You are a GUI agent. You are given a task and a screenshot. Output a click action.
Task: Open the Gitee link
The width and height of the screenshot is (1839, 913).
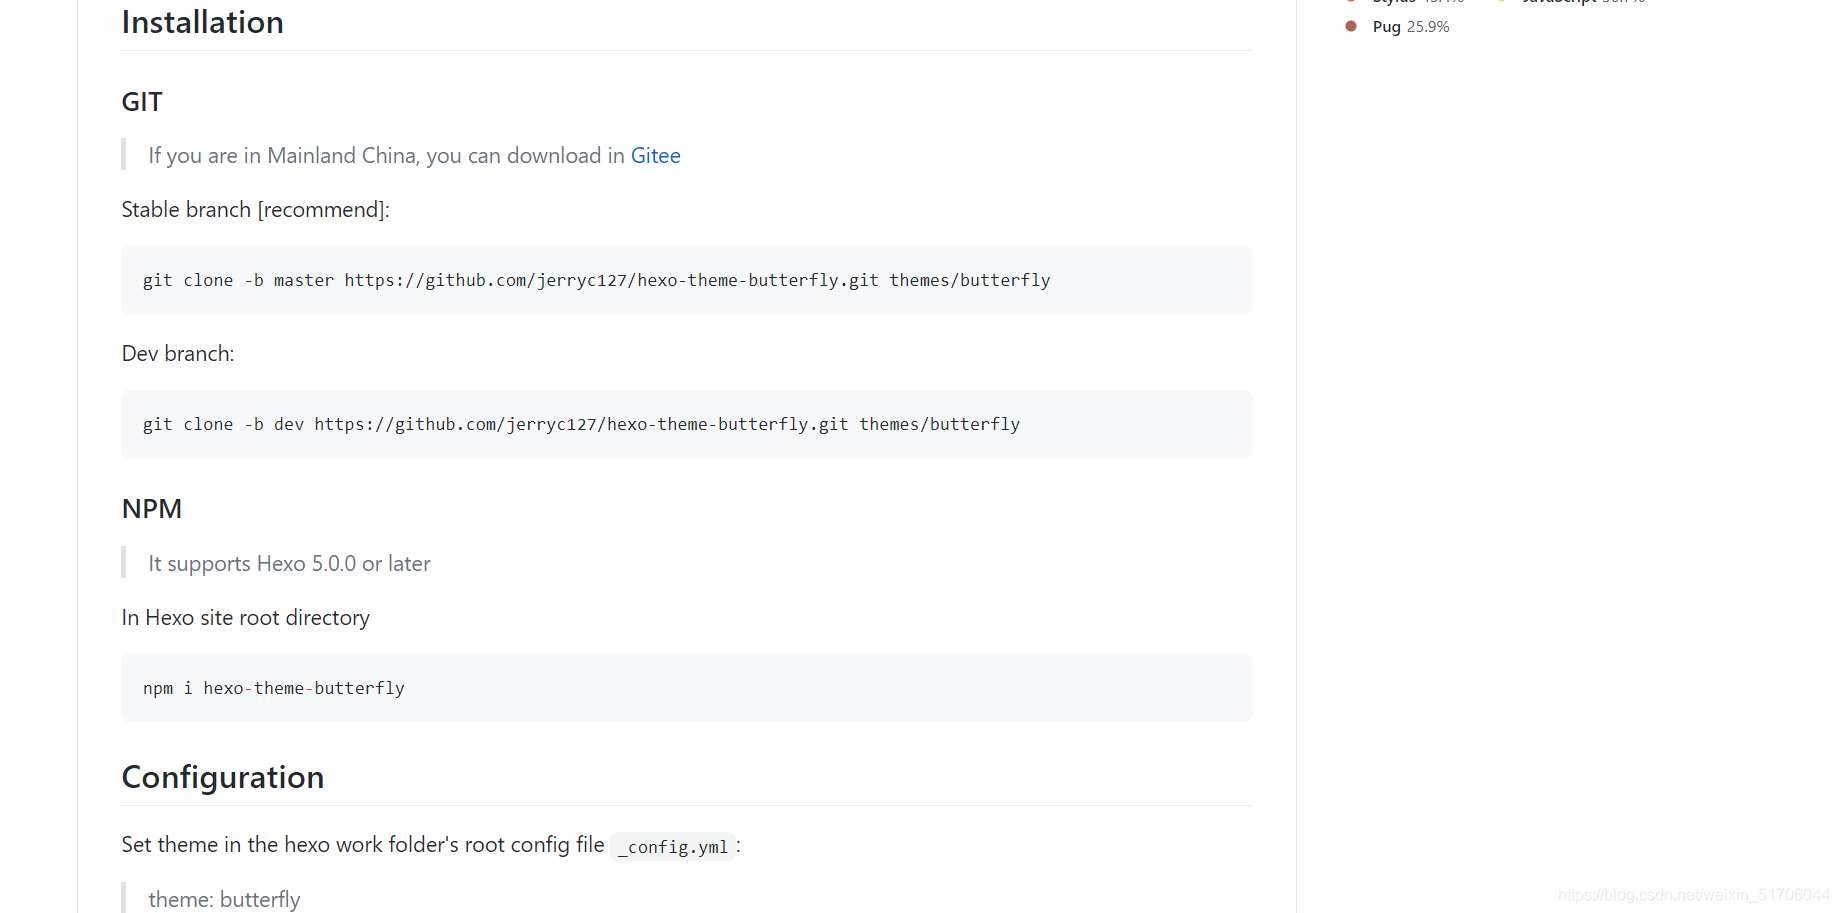tap(655, 156)
